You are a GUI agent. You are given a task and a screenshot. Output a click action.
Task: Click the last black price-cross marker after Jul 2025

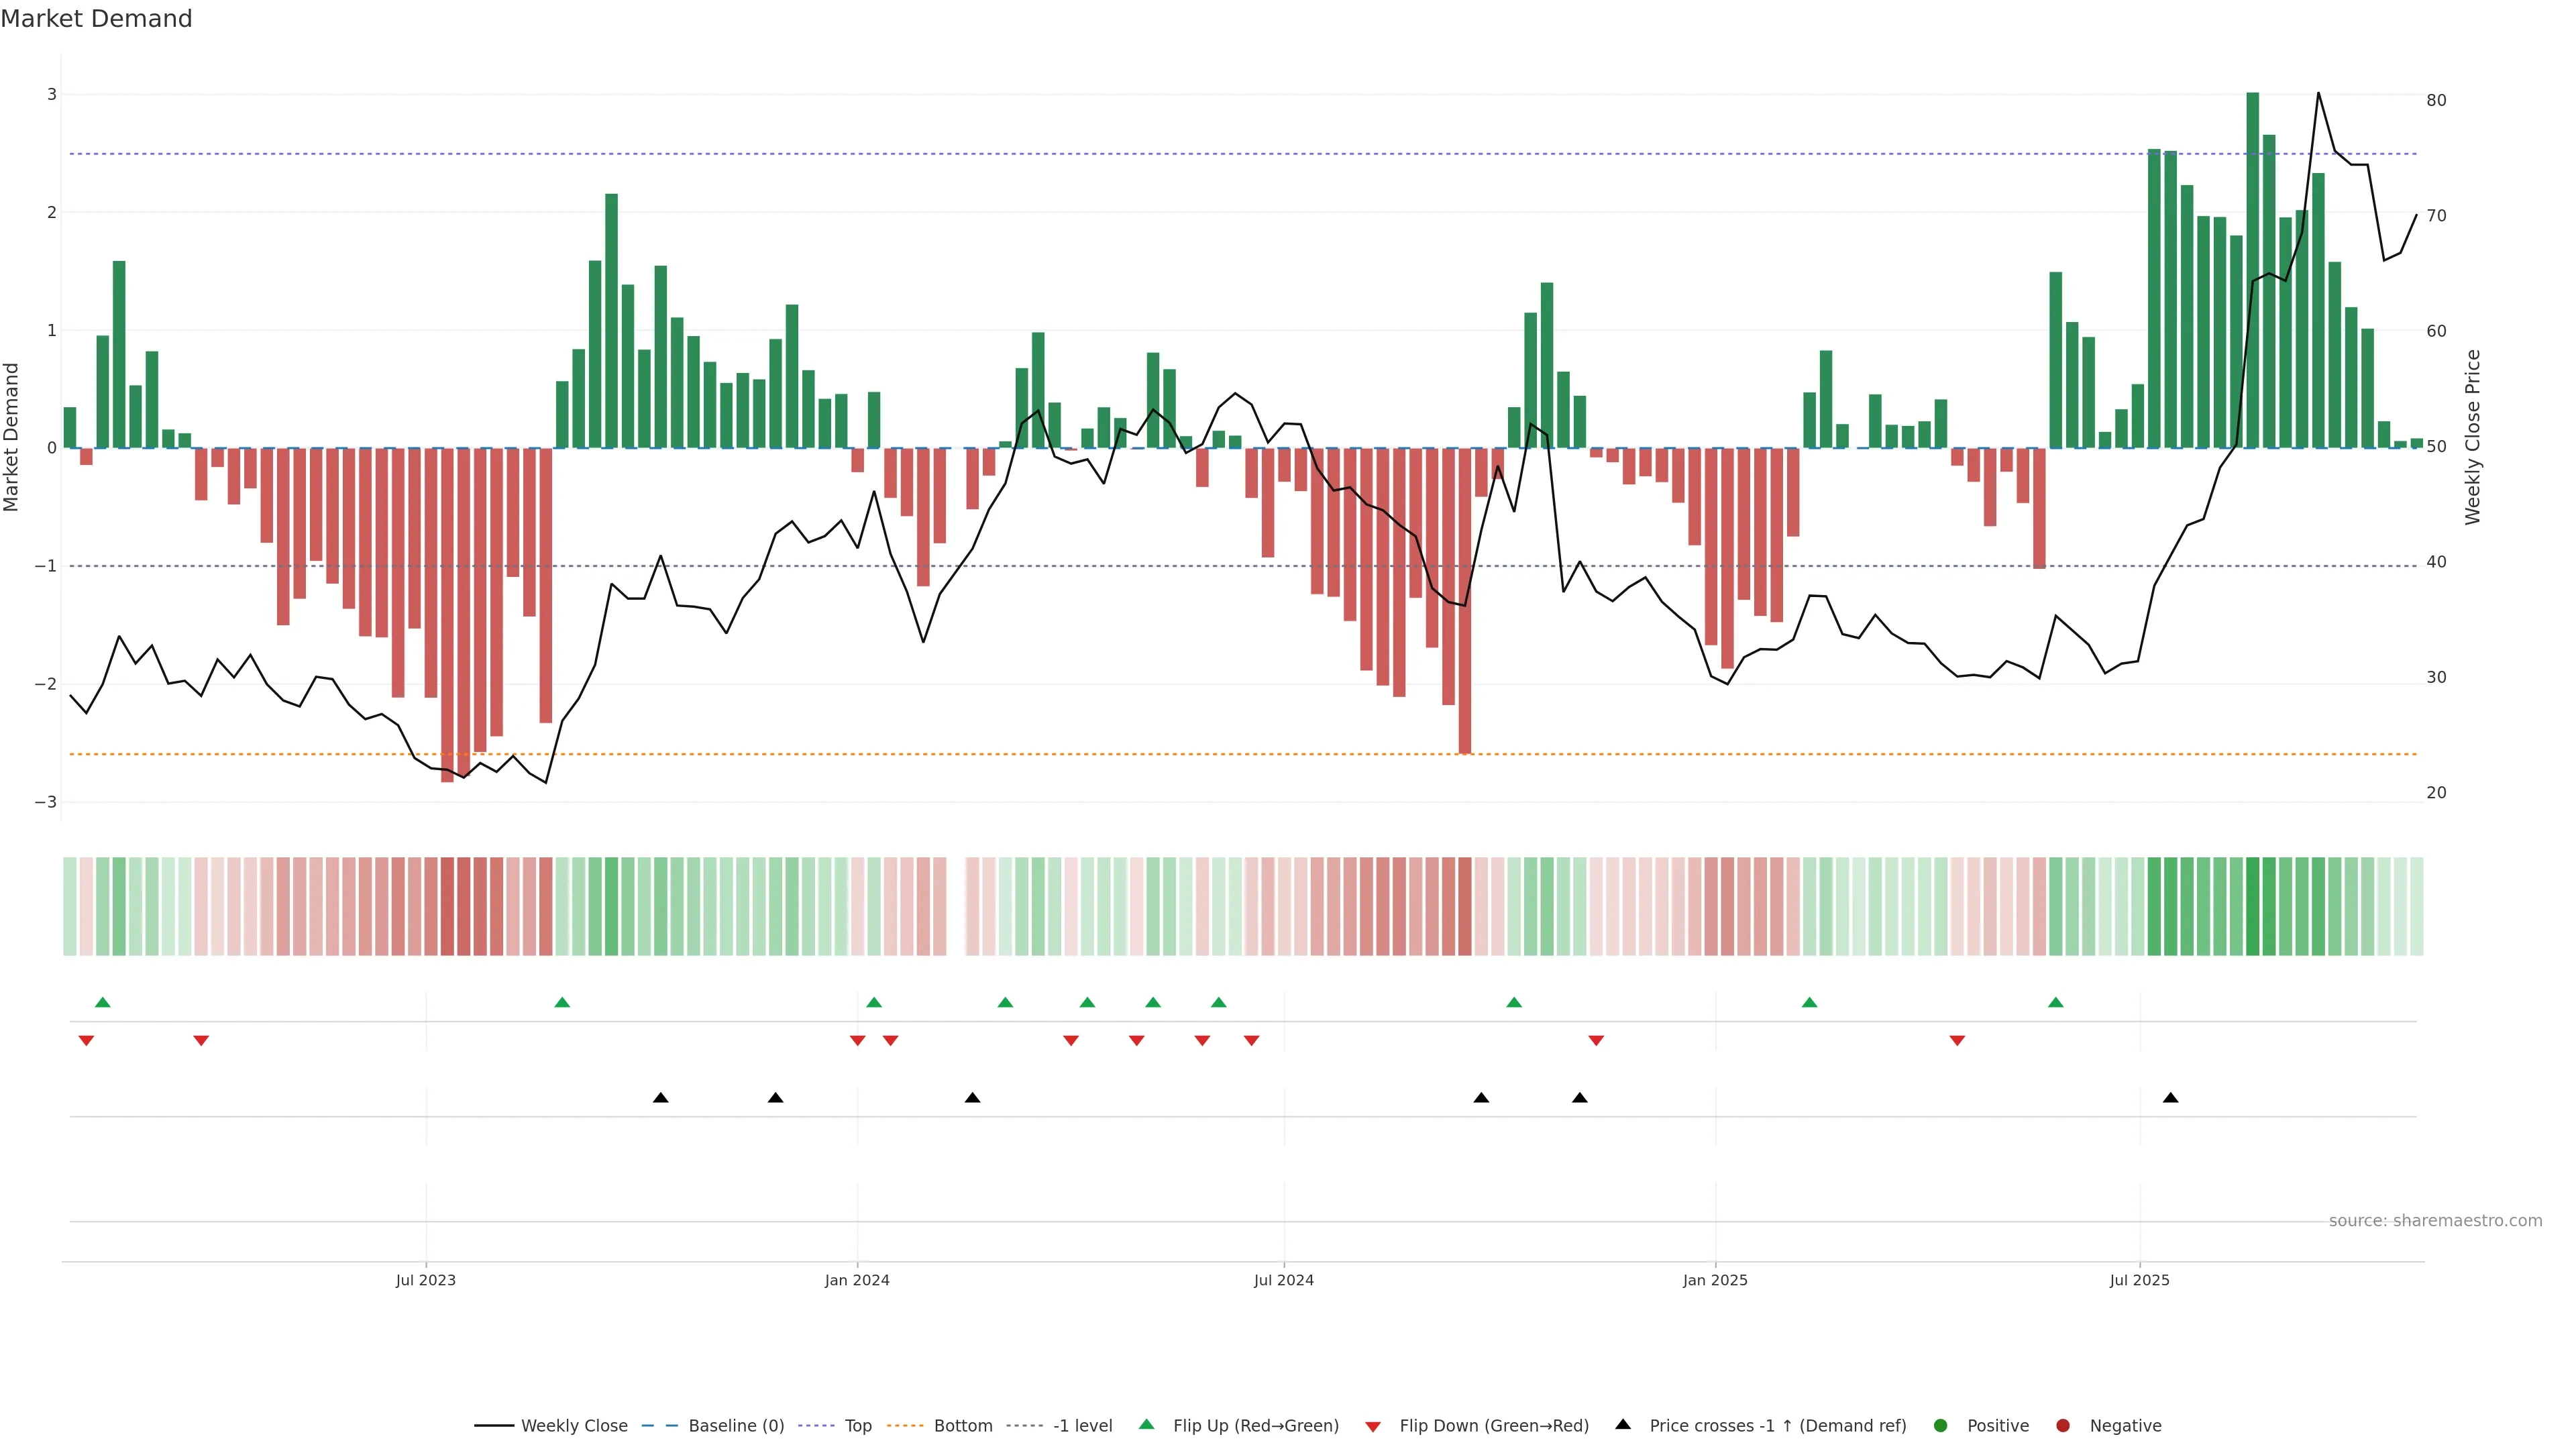click(2170, 1098)
